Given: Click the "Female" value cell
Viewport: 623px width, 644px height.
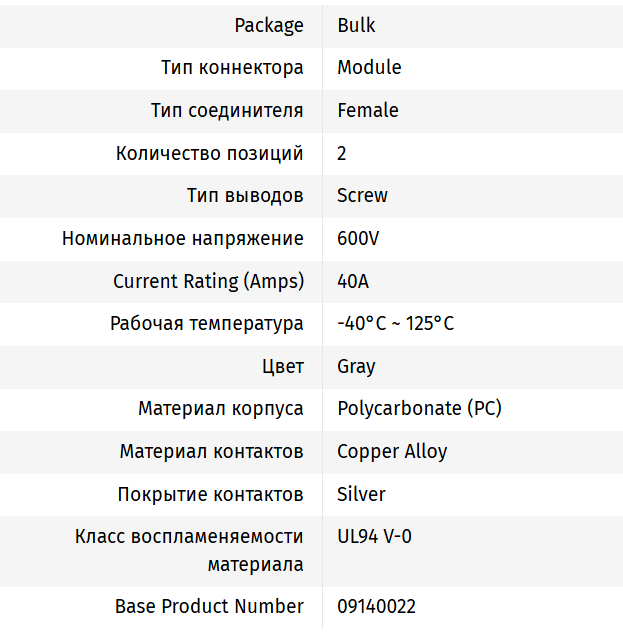Looking at the screenshot, I should [x=367, y=110].
